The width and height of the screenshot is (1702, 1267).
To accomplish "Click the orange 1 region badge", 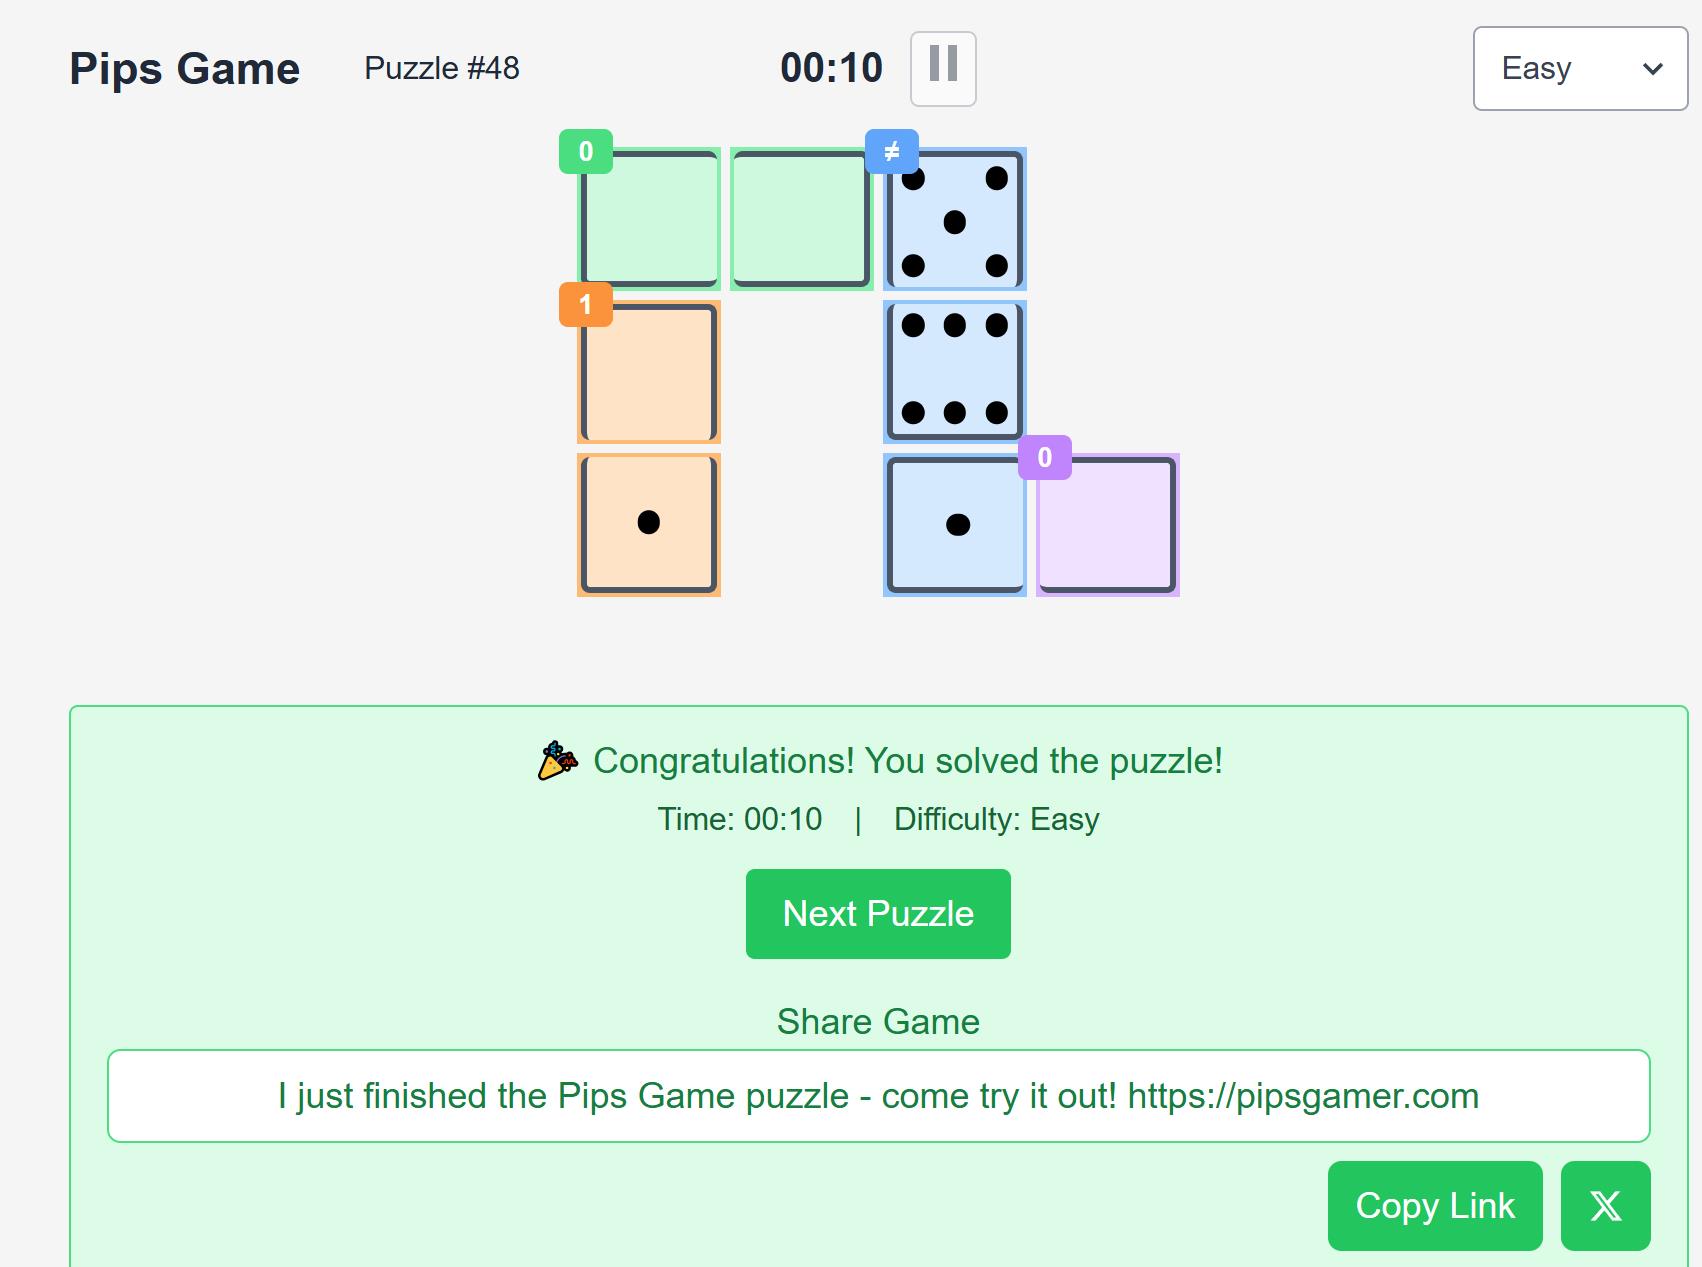I will click(586, 305).
